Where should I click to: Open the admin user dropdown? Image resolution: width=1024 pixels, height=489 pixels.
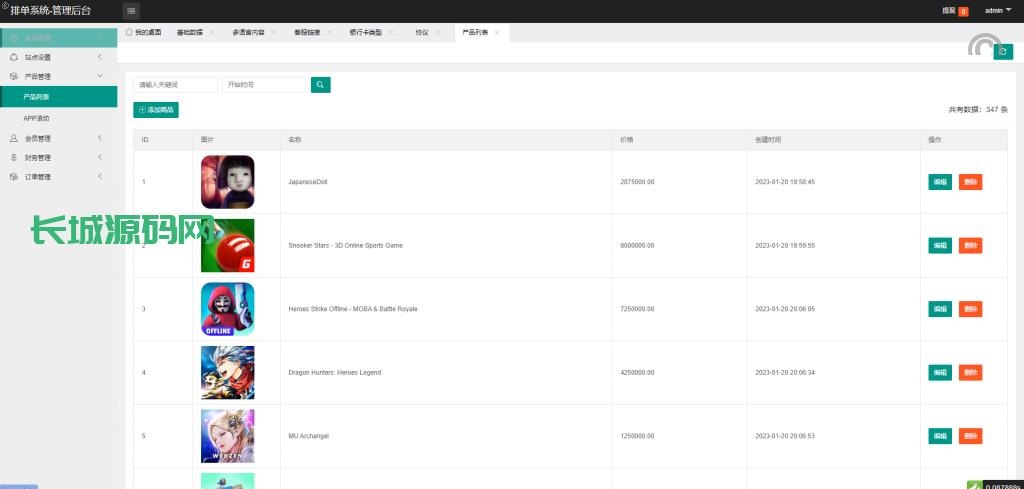click(997, 11)
